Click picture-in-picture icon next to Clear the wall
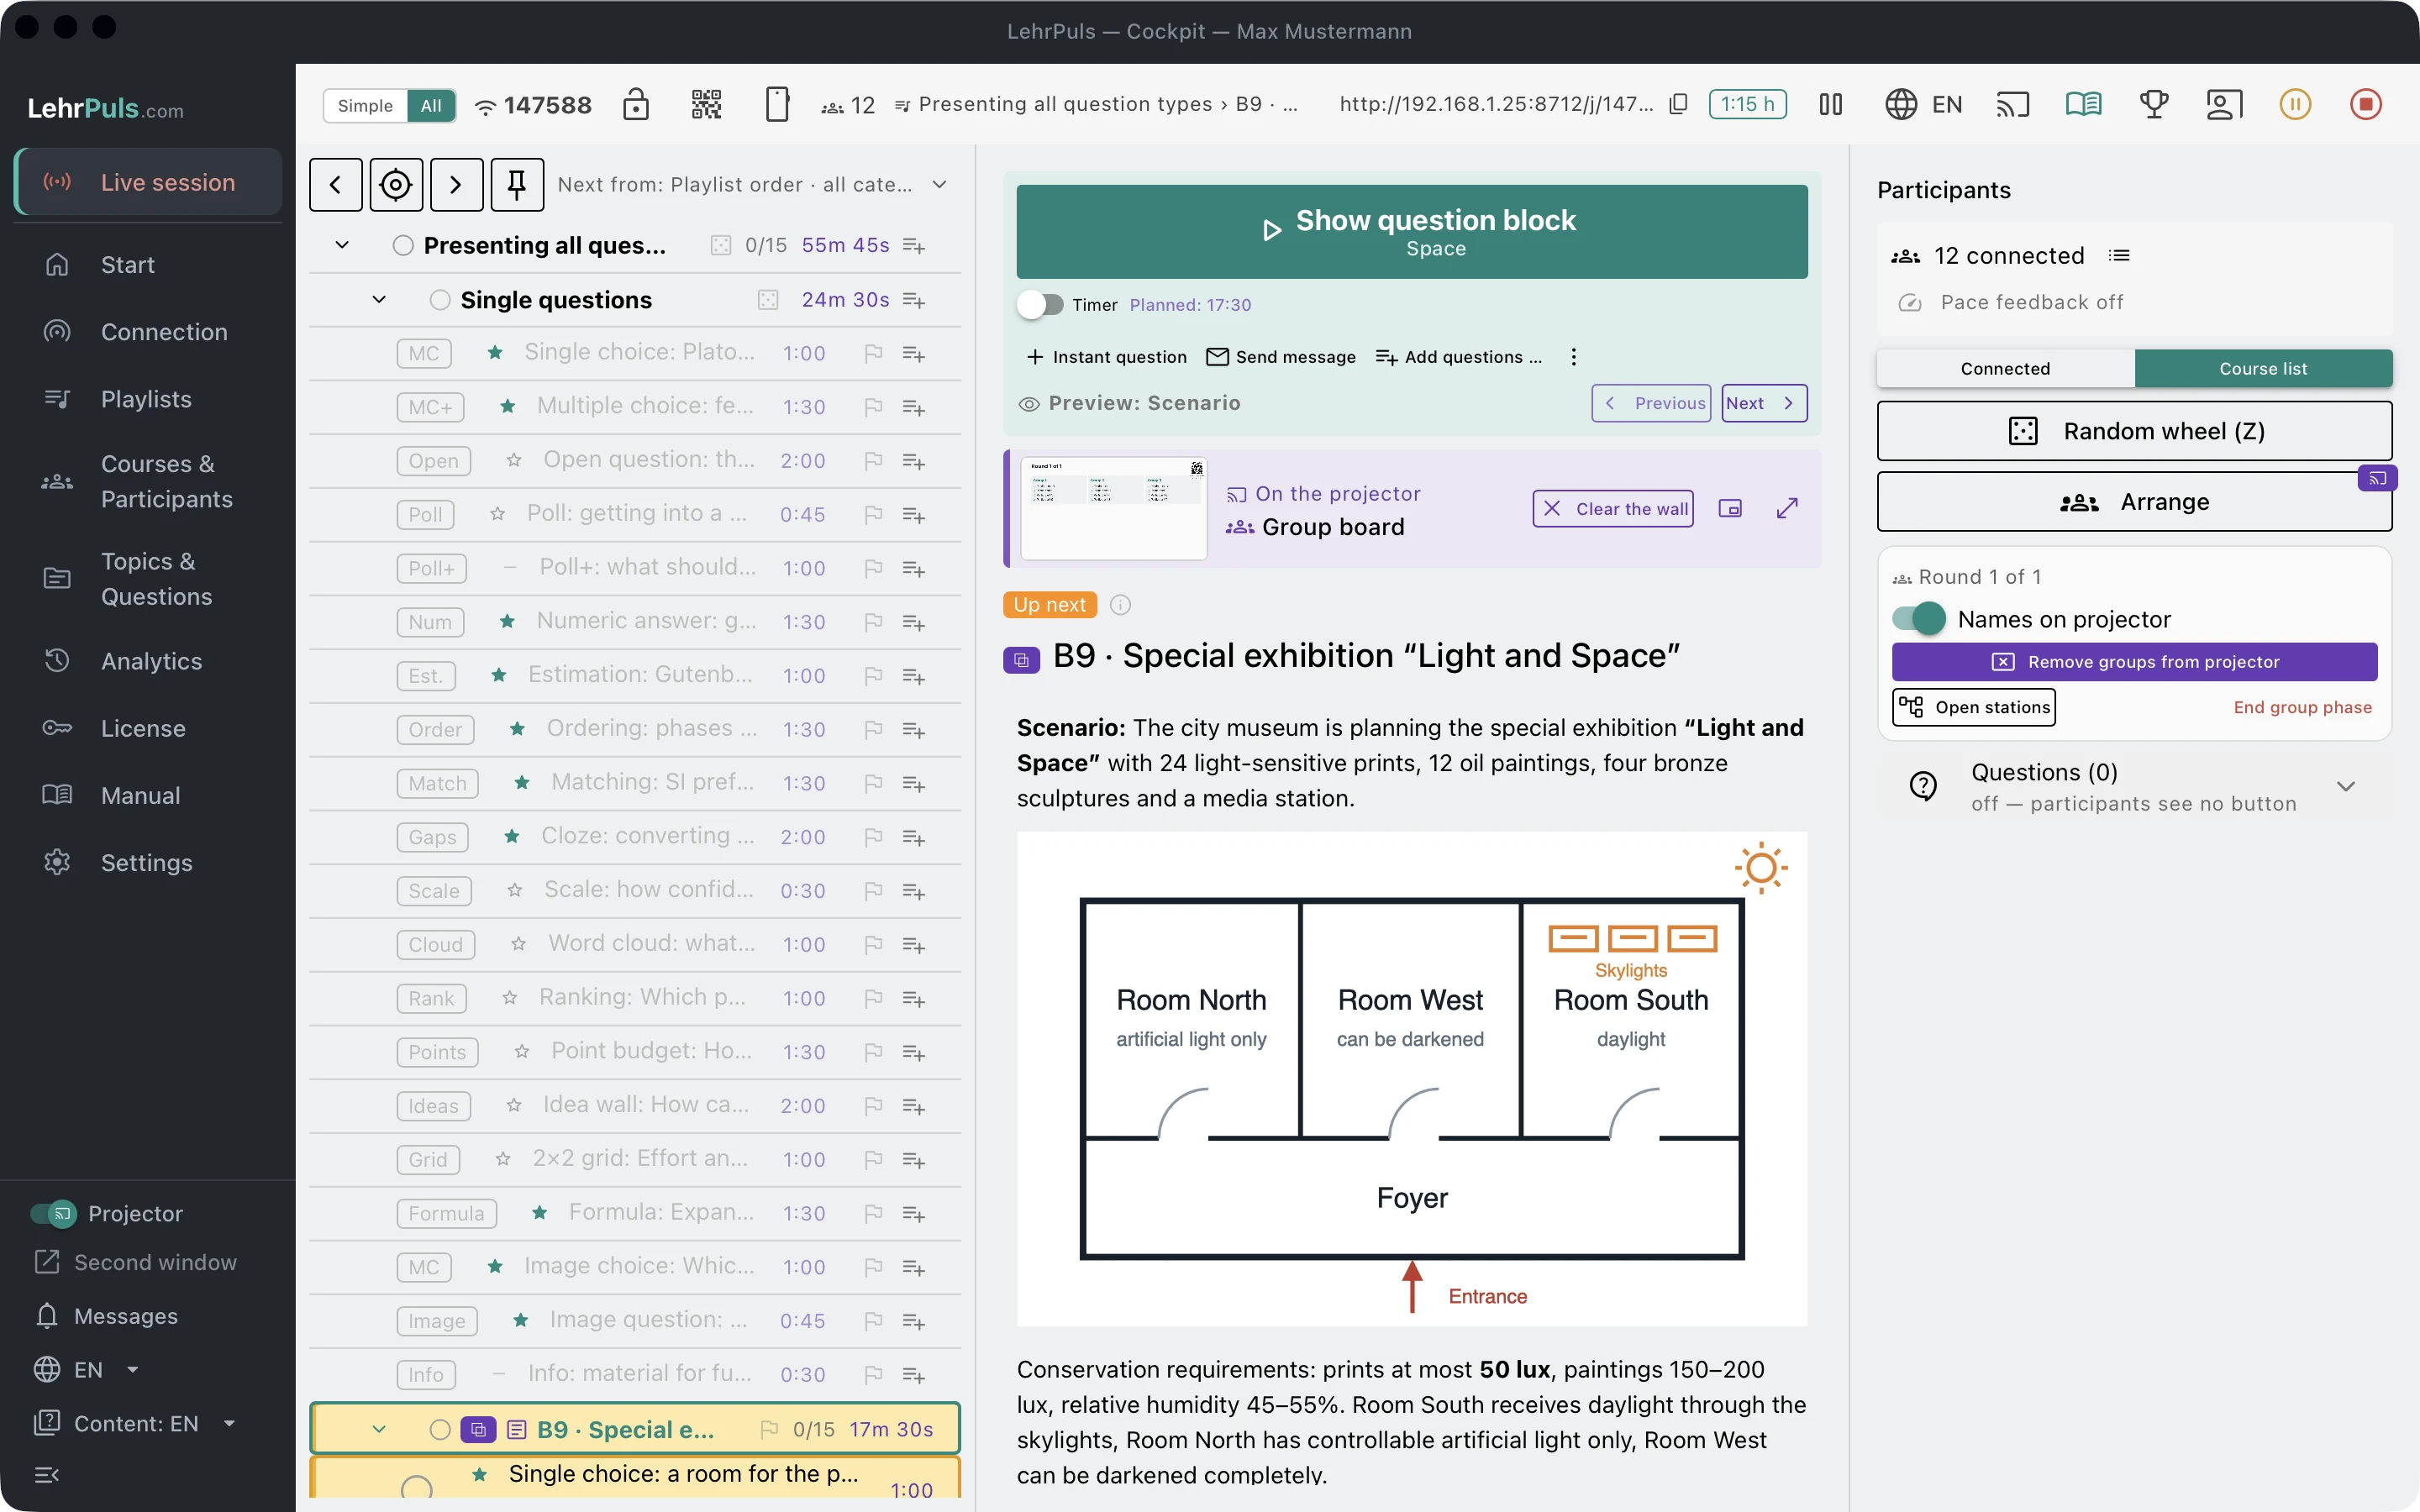 tap(1730, 509)
